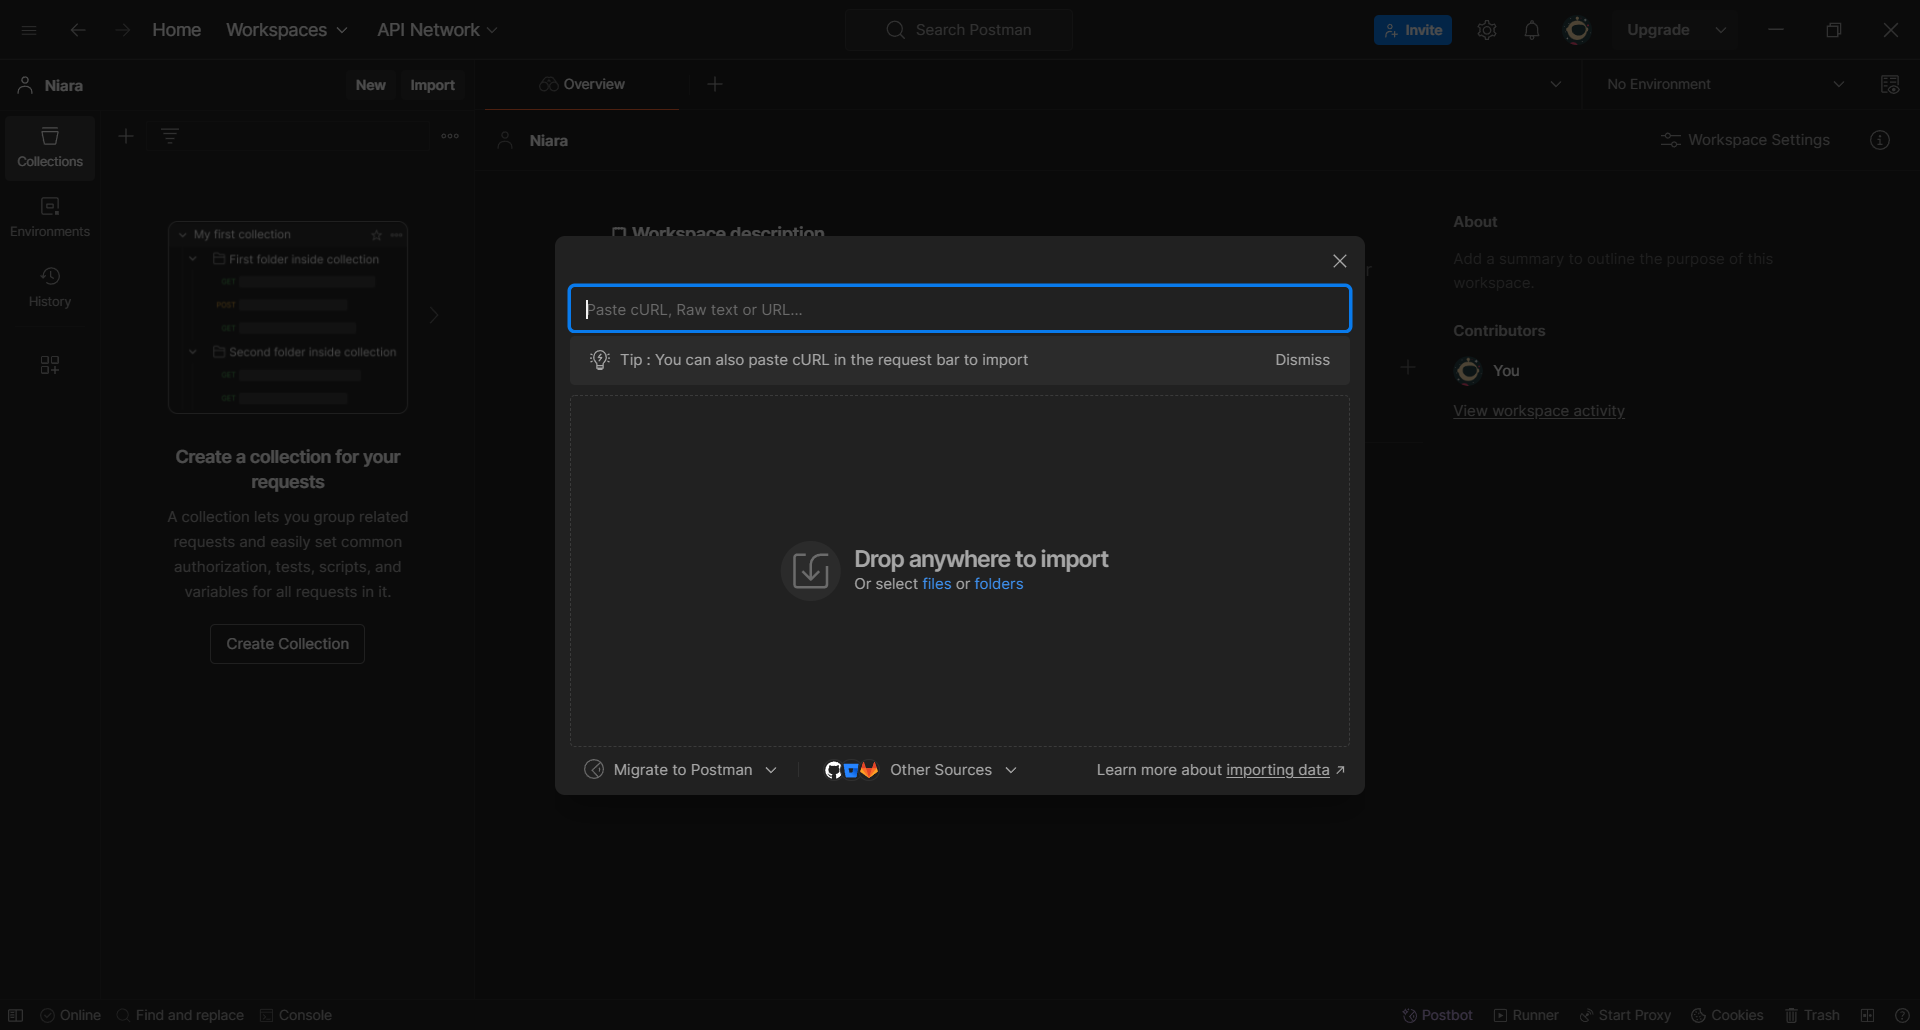1920x1030 pixels.
Task: Click the Invite button
Action: [x=1413, y=30]
